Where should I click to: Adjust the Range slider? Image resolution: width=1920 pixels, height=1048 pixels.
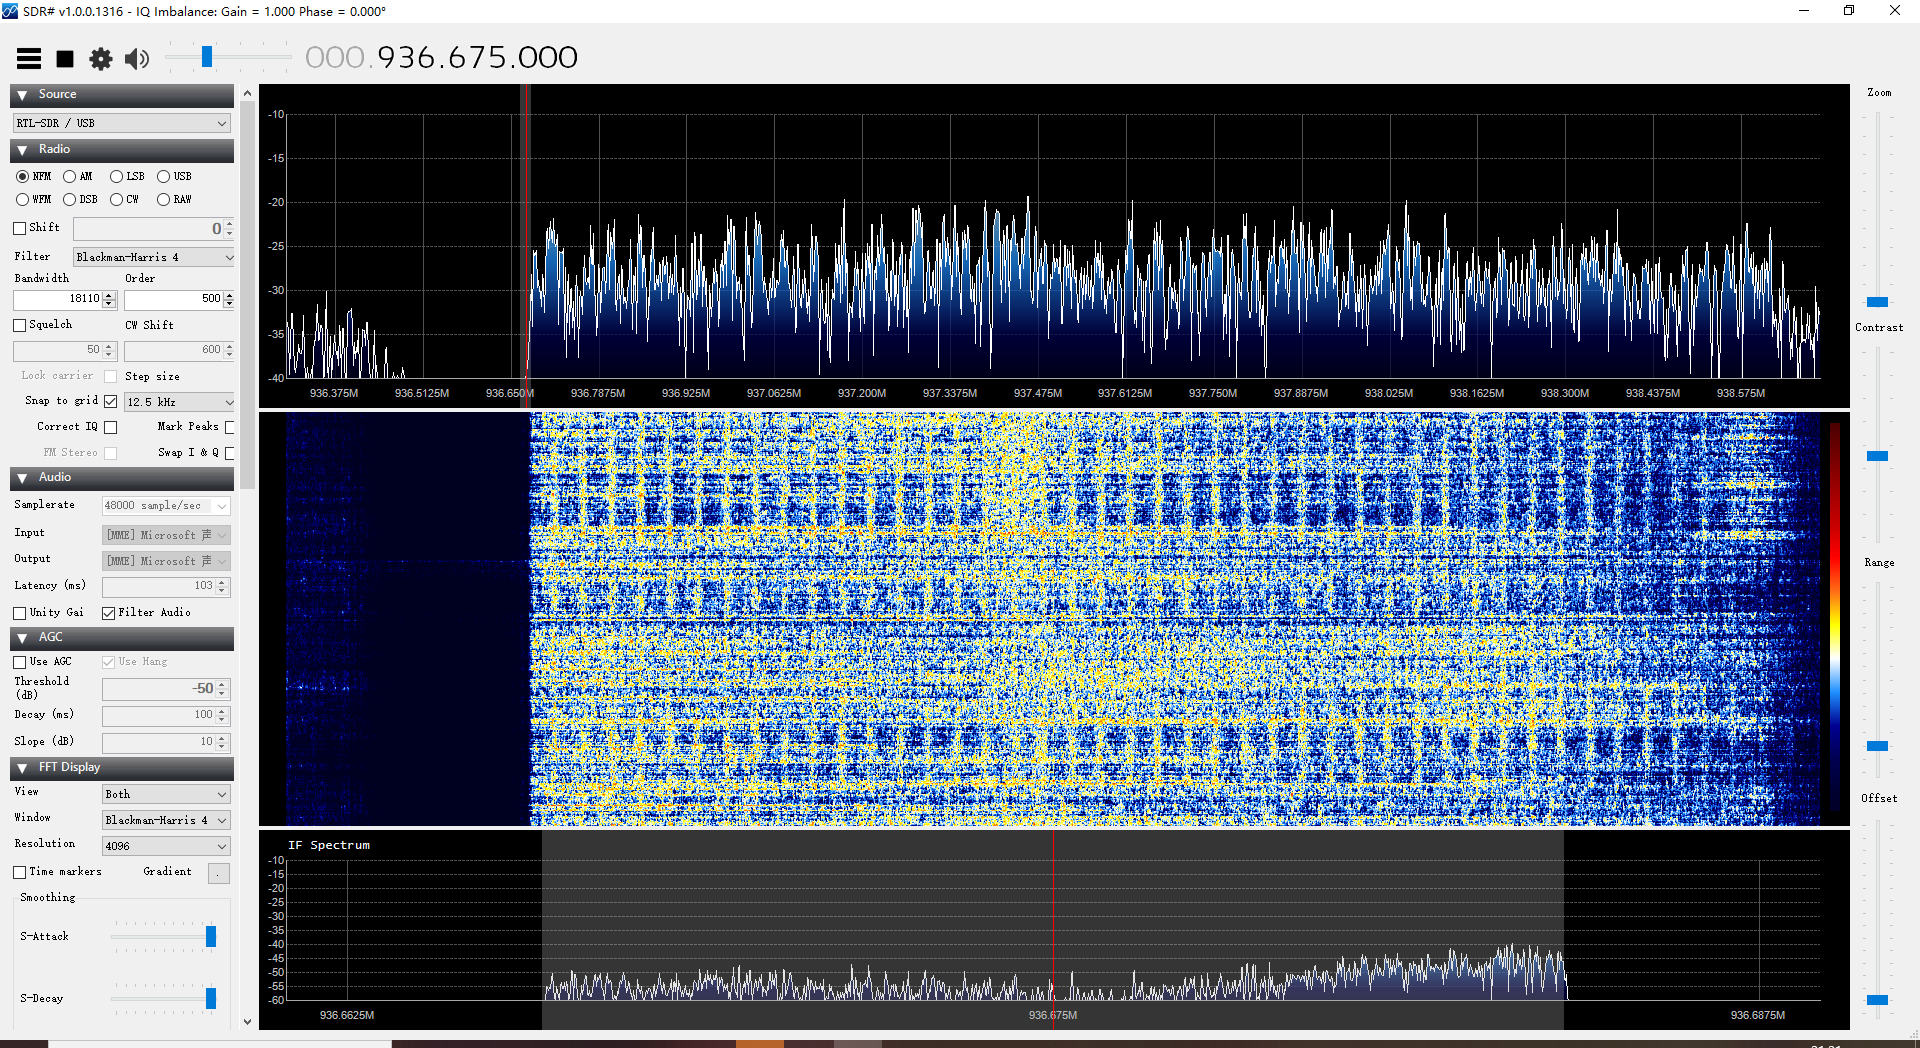click(x=1878, y=746)
